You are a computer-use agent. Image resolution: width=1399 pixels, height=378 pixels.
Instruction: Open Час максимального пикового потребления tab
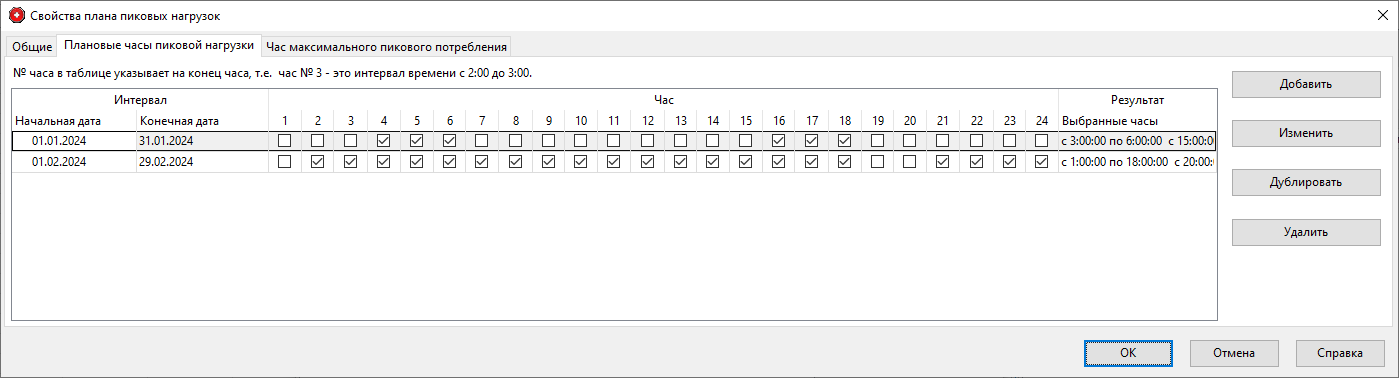(x=387, y=47)
